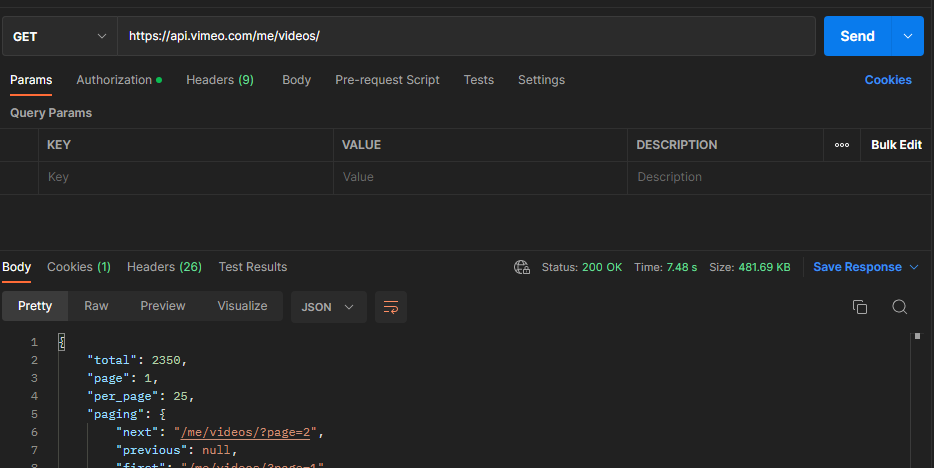
Task: Click line number 6 in the gutter
Action: (34, 432)
